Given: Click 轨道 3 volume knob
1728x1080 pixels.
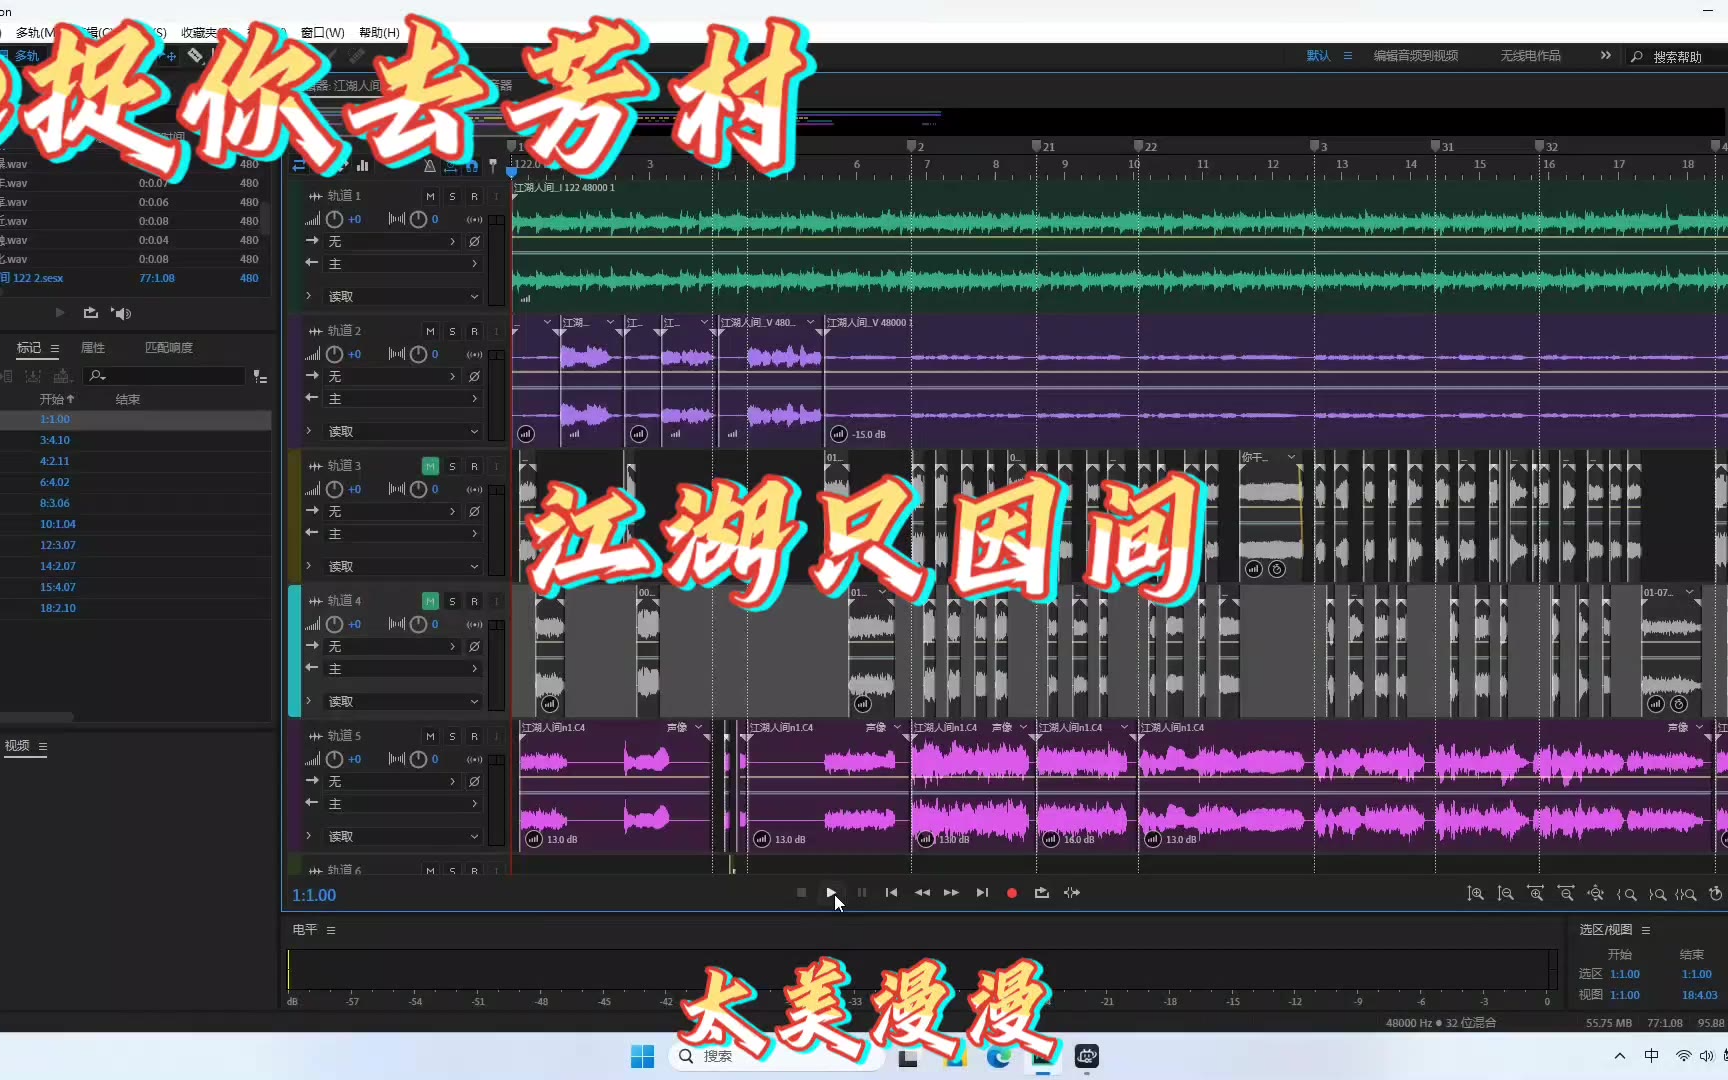Looking at the screenshot, I should [x=334, y=489].
